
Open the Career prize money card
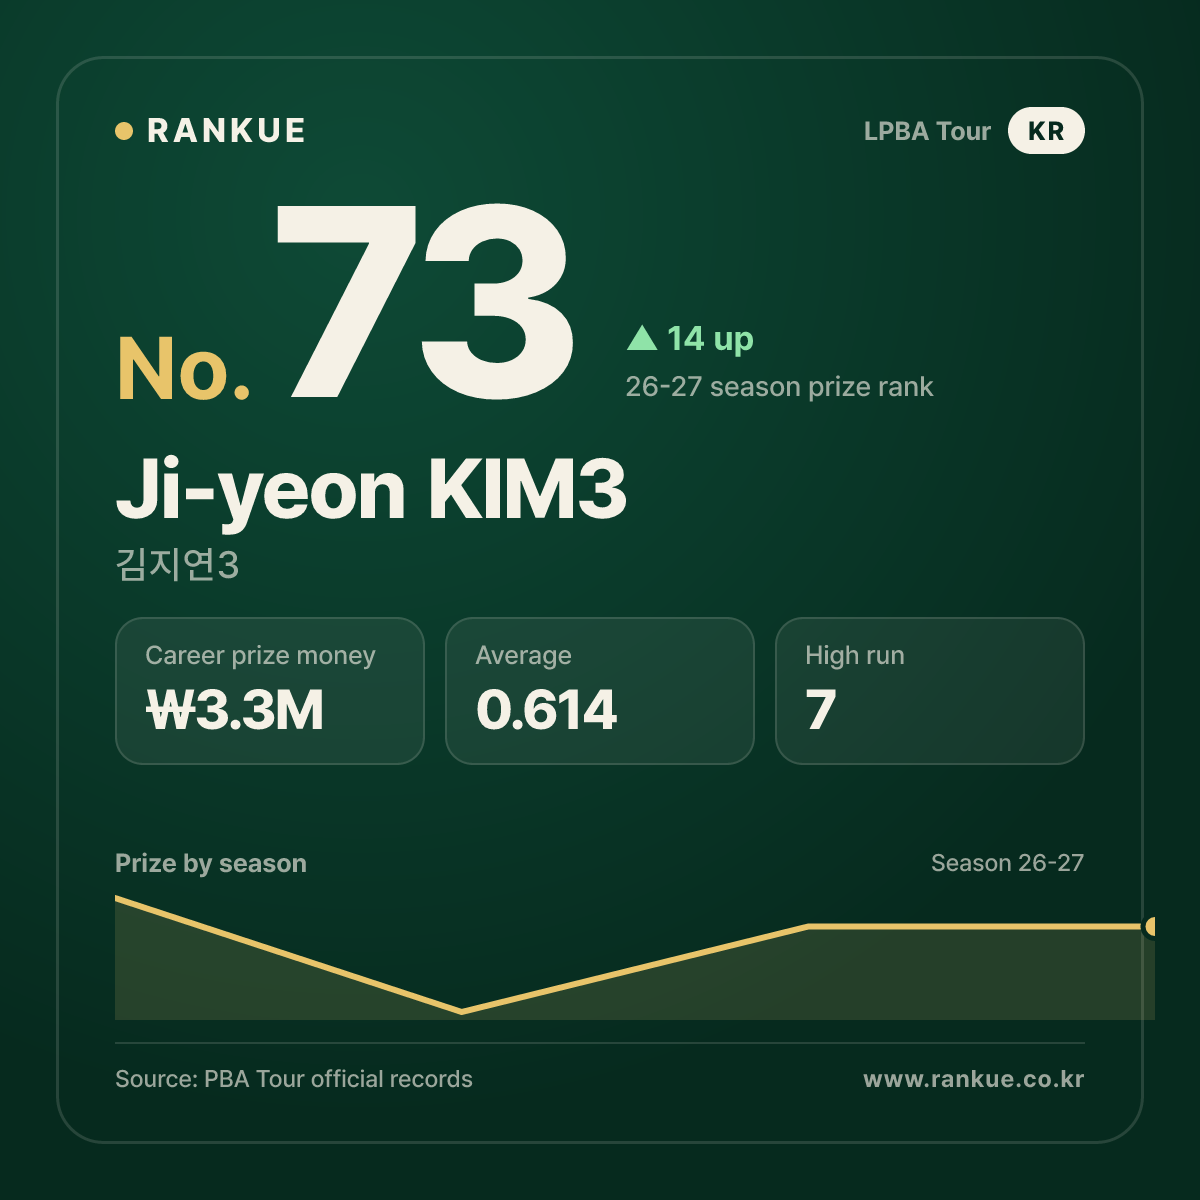[x=270, y=691]
